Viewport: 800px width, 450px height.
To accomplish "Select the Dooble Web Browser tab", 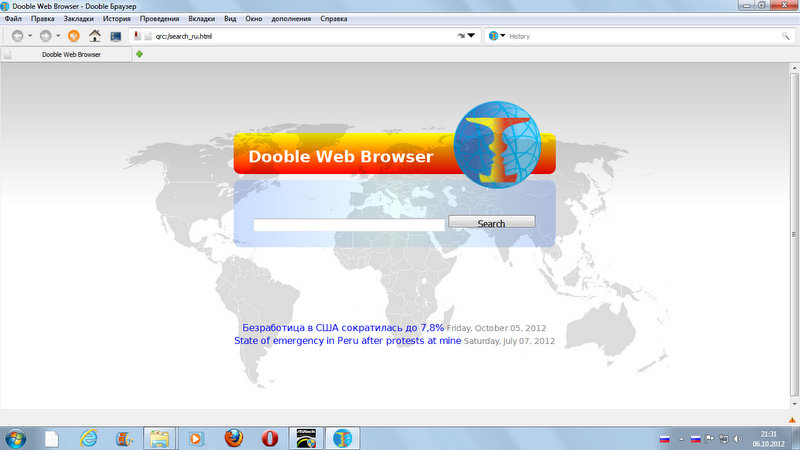I will 66,54.
